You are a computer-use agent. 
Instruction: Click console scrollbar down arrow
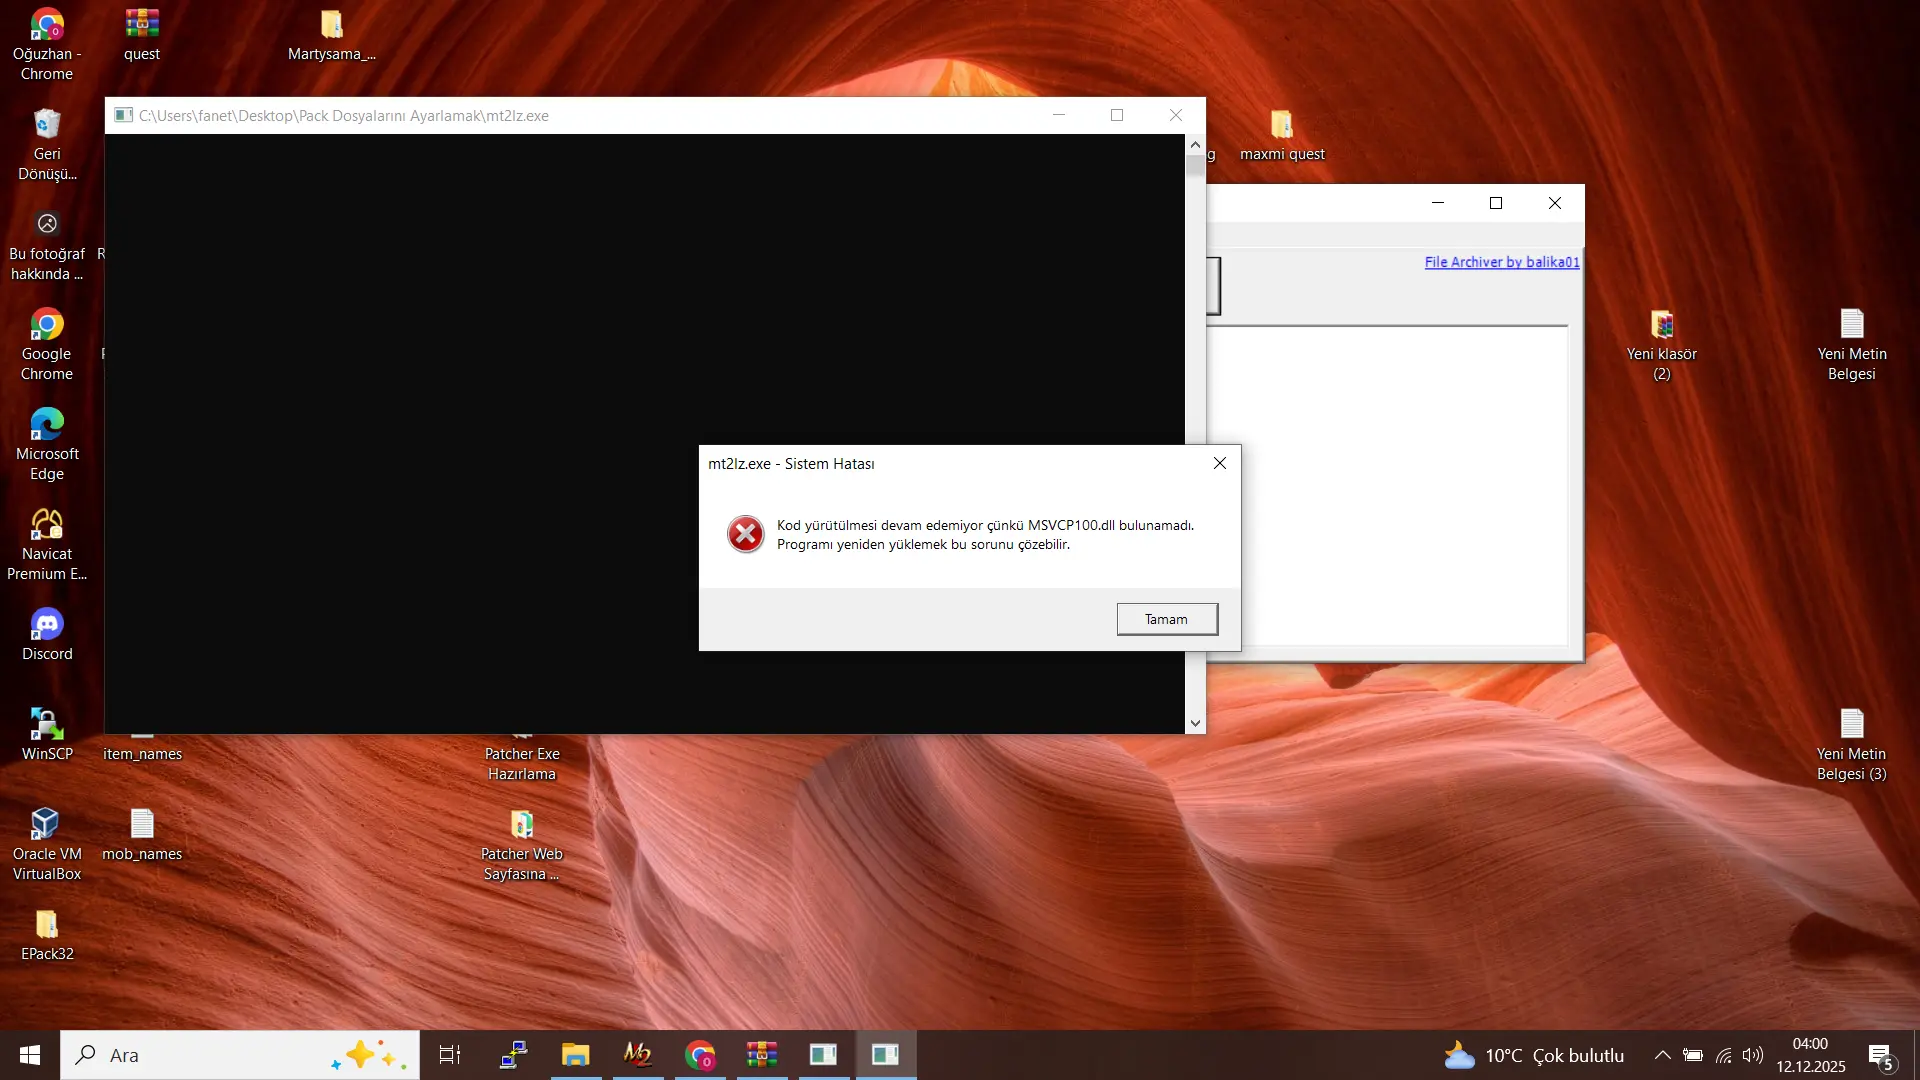(1195, 723)
